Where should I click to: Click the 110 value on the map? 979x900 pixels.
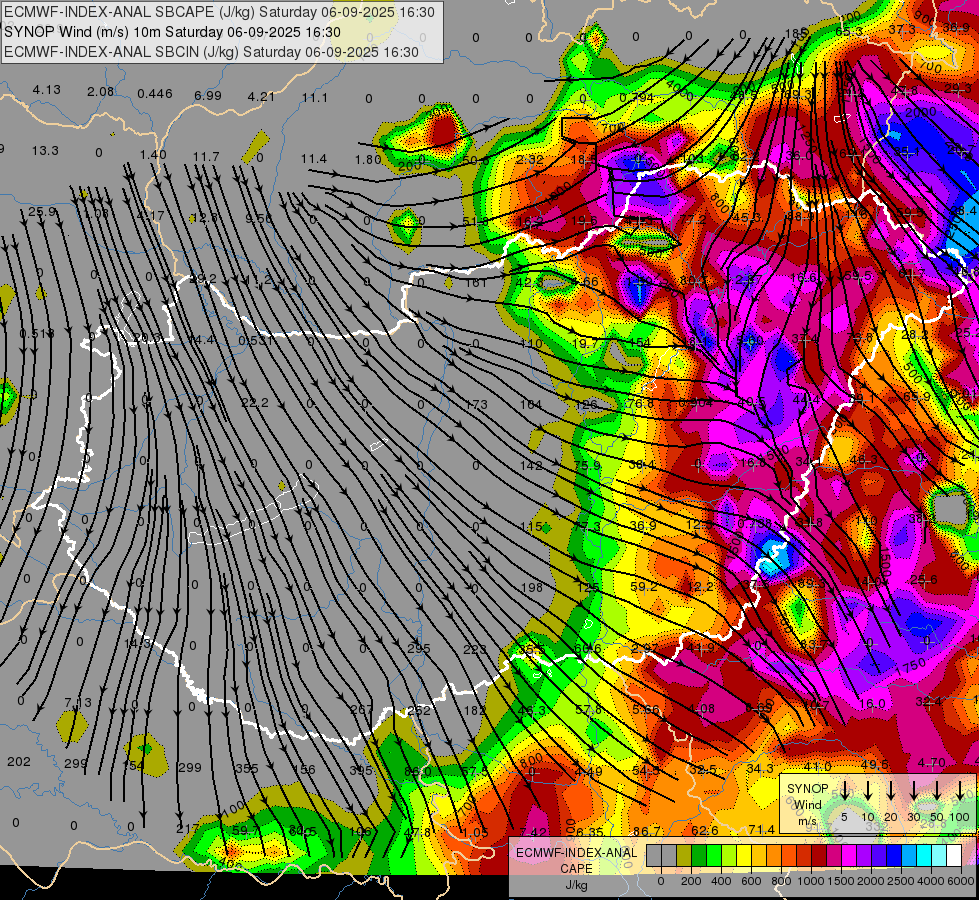click(x=531, y=344)
